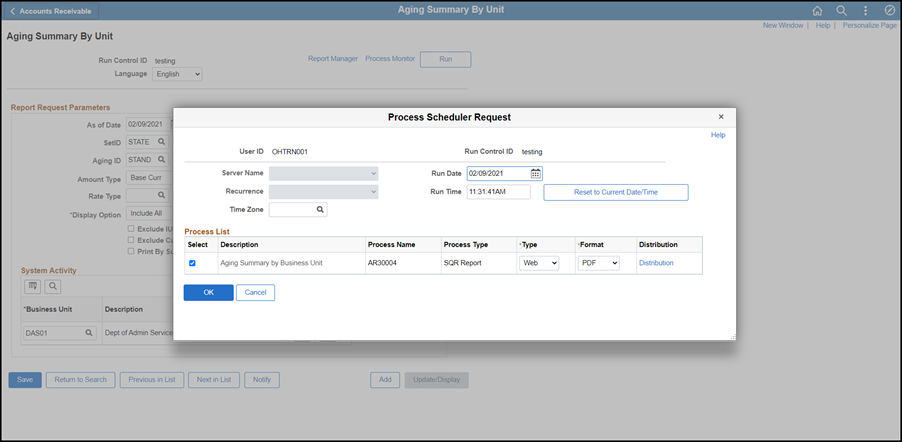902x442 pixels.
Task: Open the header Search magnifier icon
Action: point(841,10)
